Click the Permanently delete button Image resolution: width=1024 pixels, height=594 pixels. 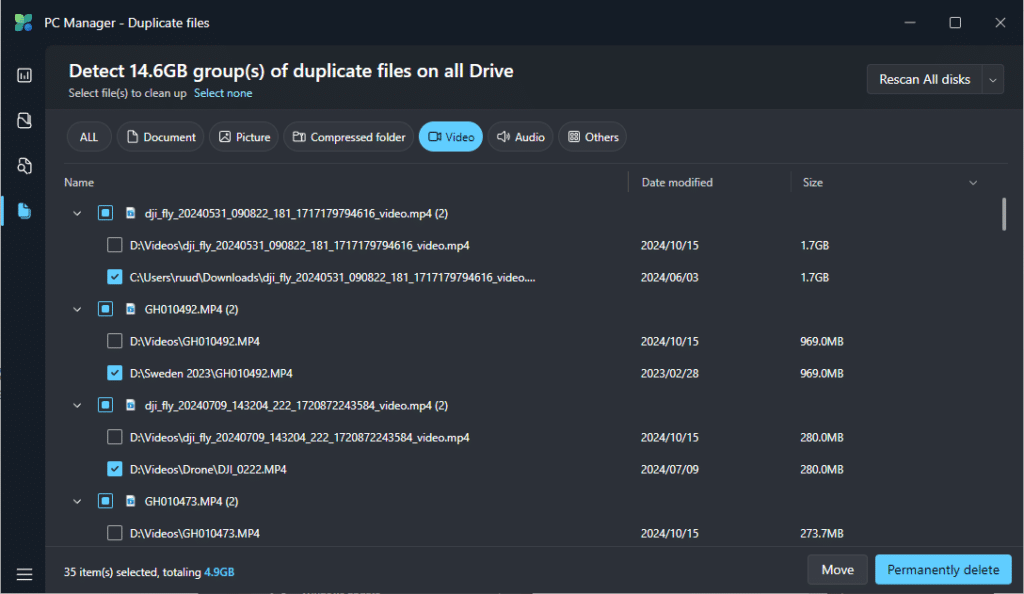pyautogui.click(x=942, y=570)
